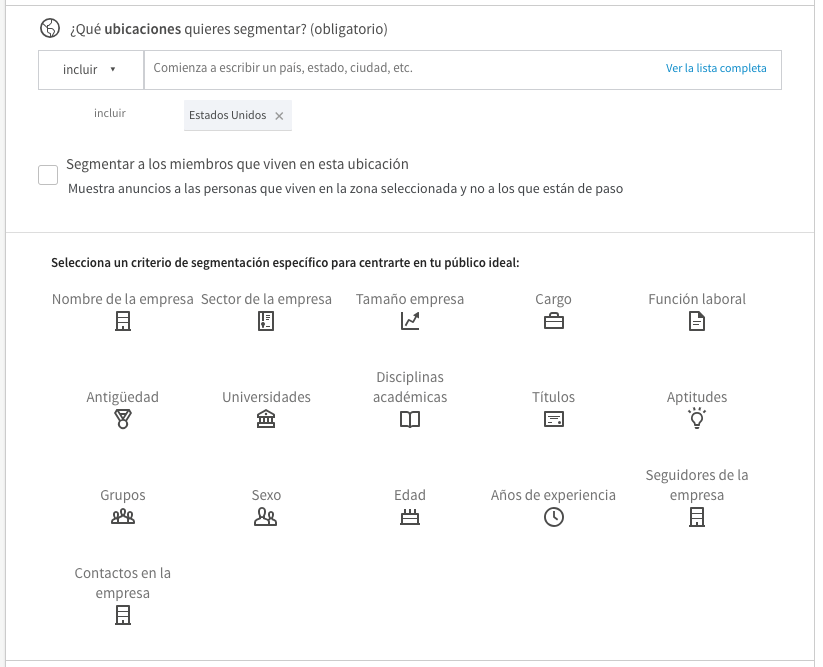Select the Años de experiencia clock icon
Image resolution: width=823 pixels, height=667 pixels.
[554, 517]
